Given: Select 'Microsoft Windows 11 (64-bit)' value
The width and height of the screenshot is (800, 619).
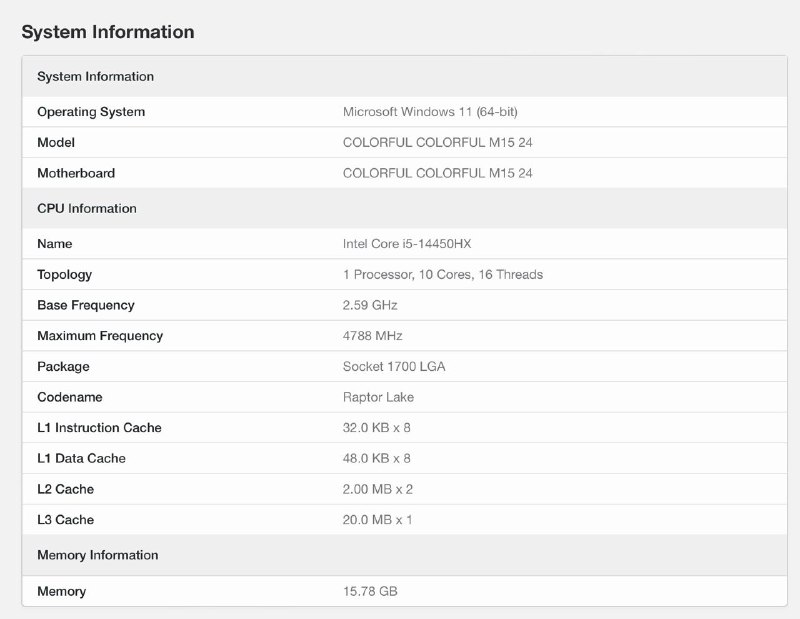Looking at the screenshot, I should click(430, 112).
